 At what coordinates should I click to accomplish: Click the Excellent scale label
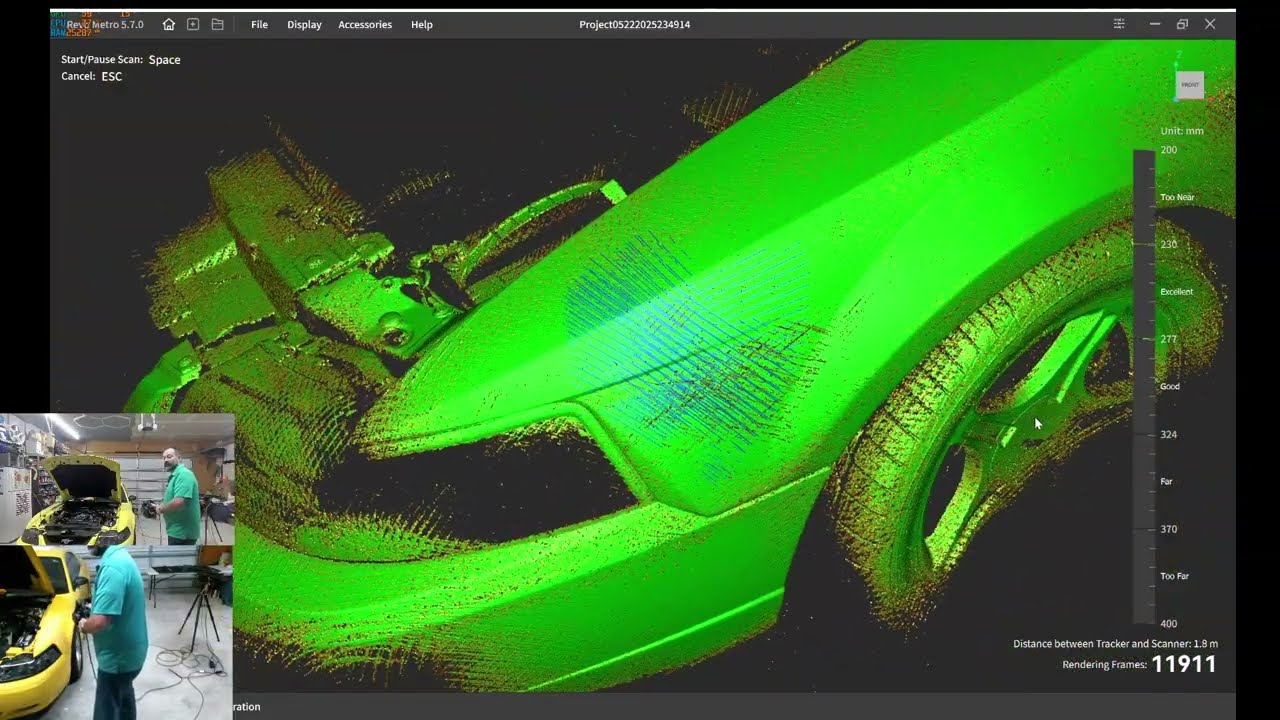click(x=1176, y=292)
